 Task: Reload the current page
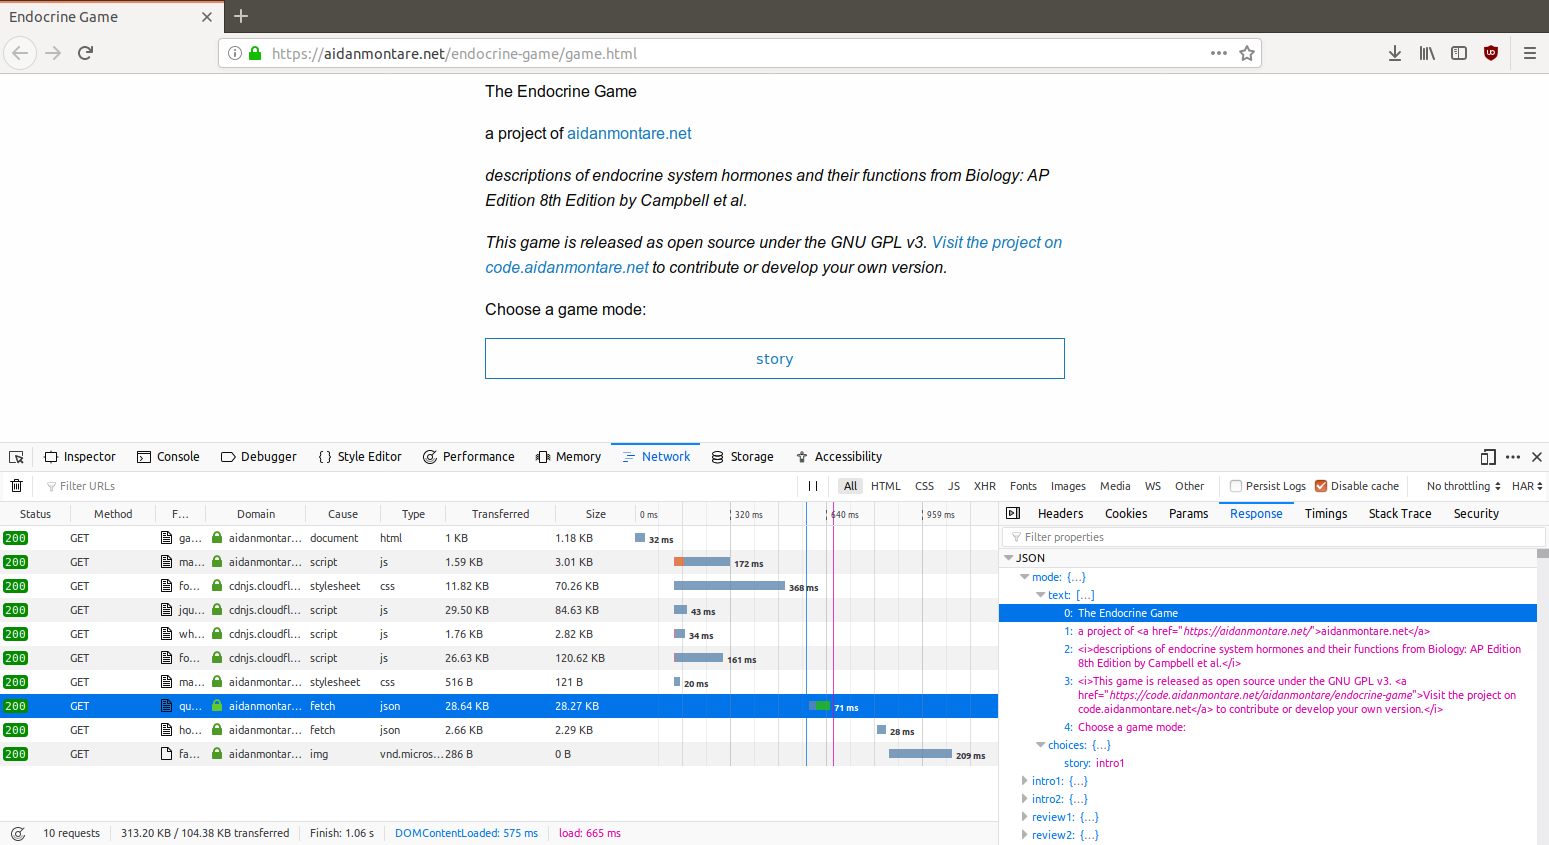[85, 53]
